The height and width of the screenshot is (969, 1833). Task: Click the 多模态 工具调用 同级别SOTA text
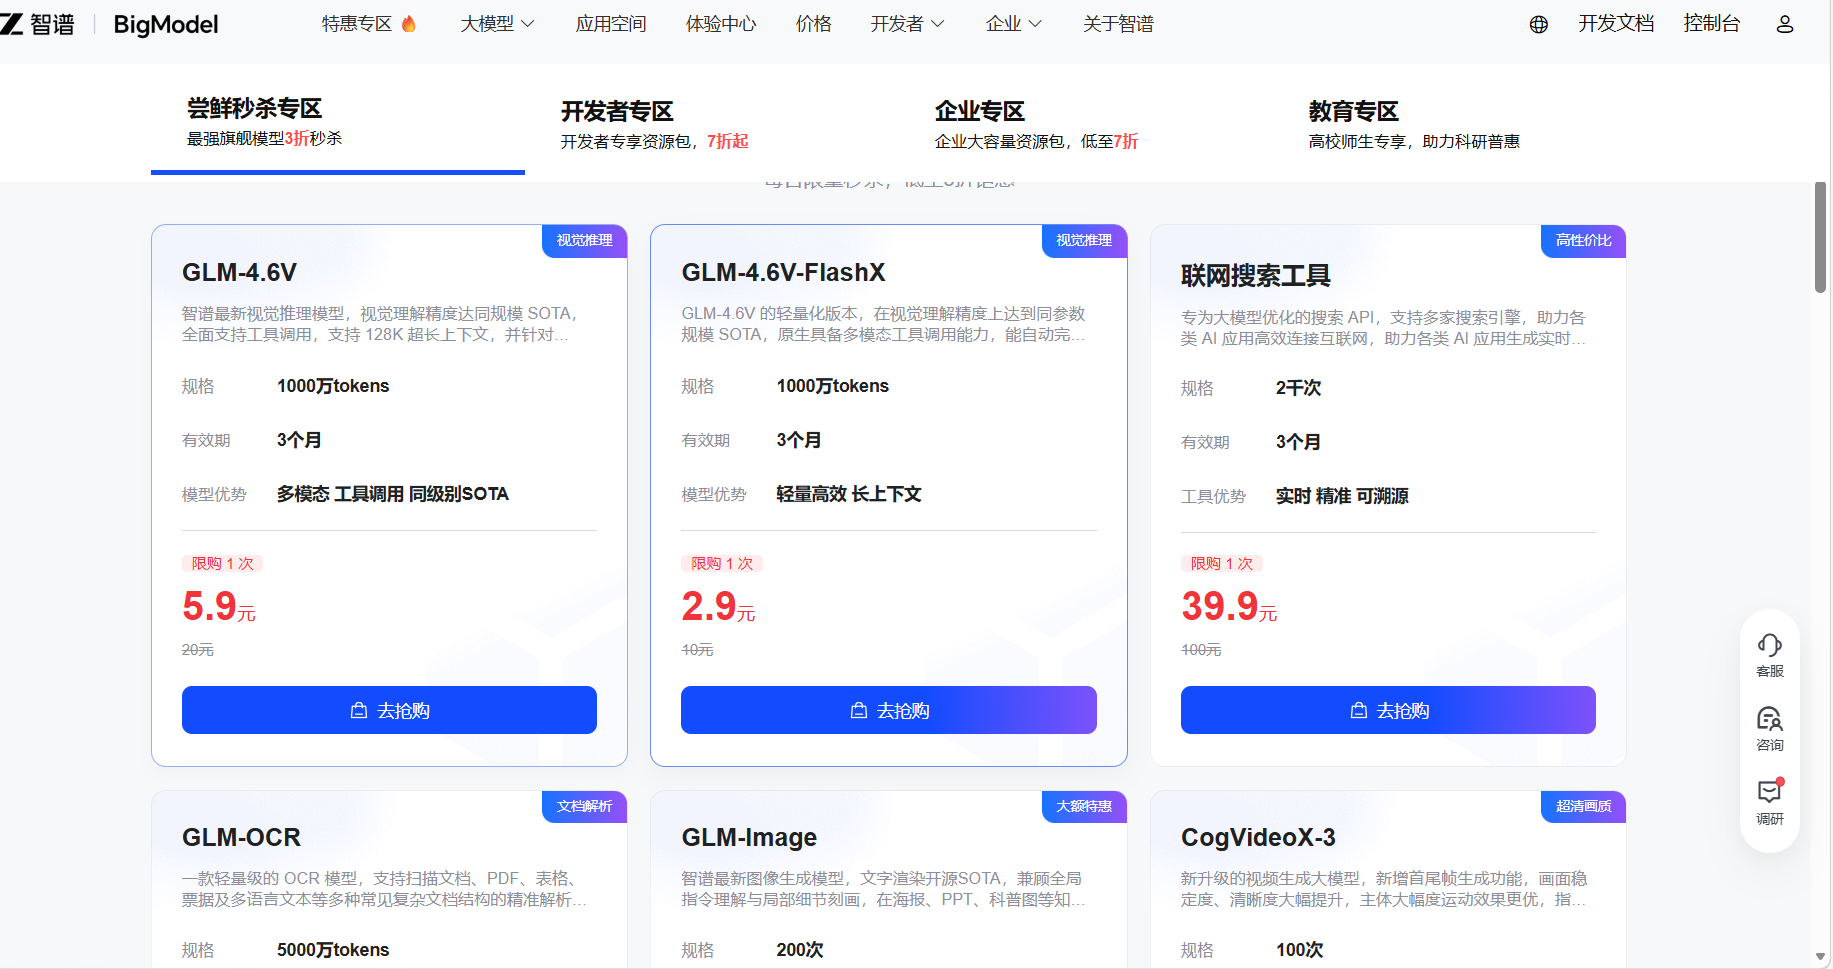(393, 494)
